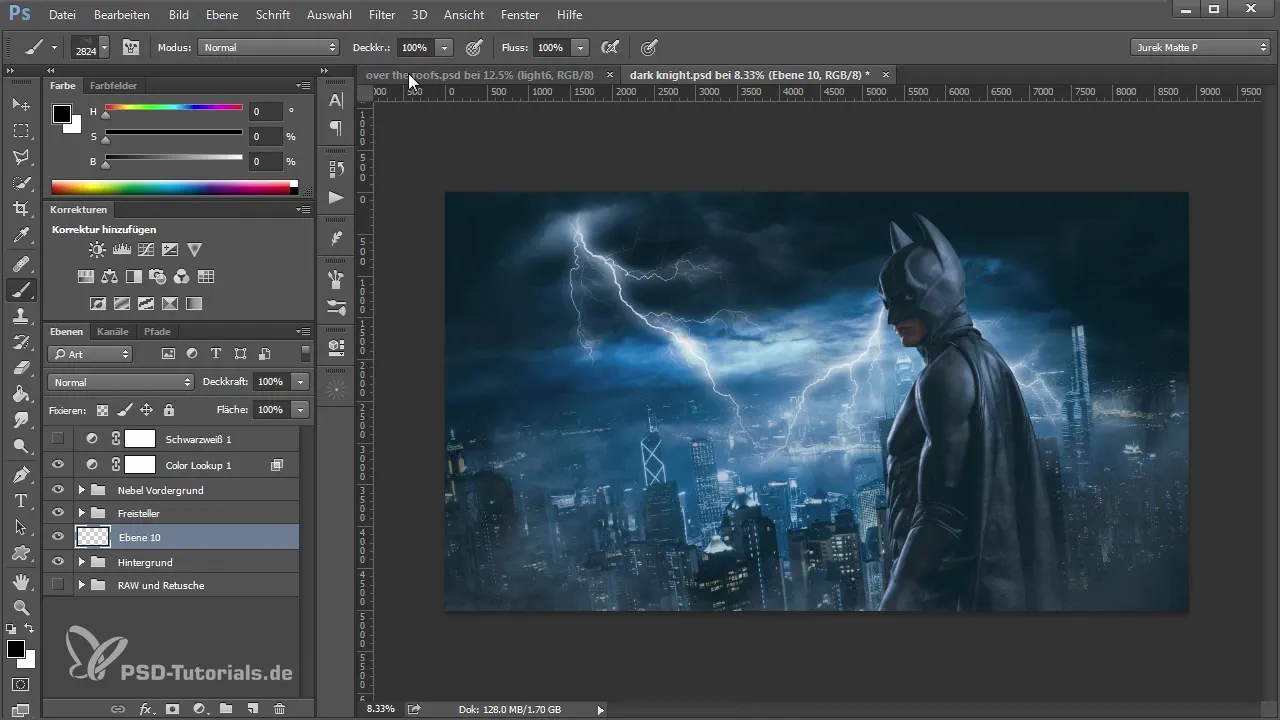
Task: Select the Clone Stamp tool
Action: click(x=21, y=316)
